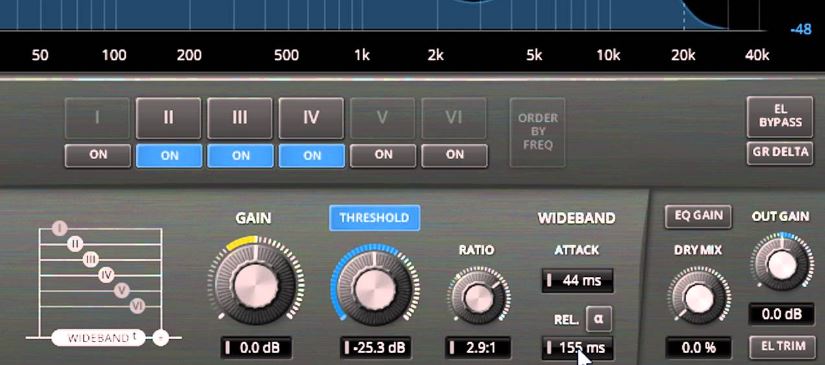Select band II button
Image resolution: width=825 pixels, height=365 pixels.
pos(168,118)
